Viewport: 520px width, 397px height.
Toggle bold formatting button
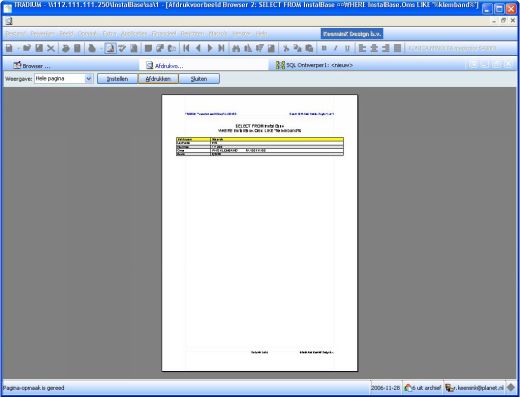click(x=324, y=48)
